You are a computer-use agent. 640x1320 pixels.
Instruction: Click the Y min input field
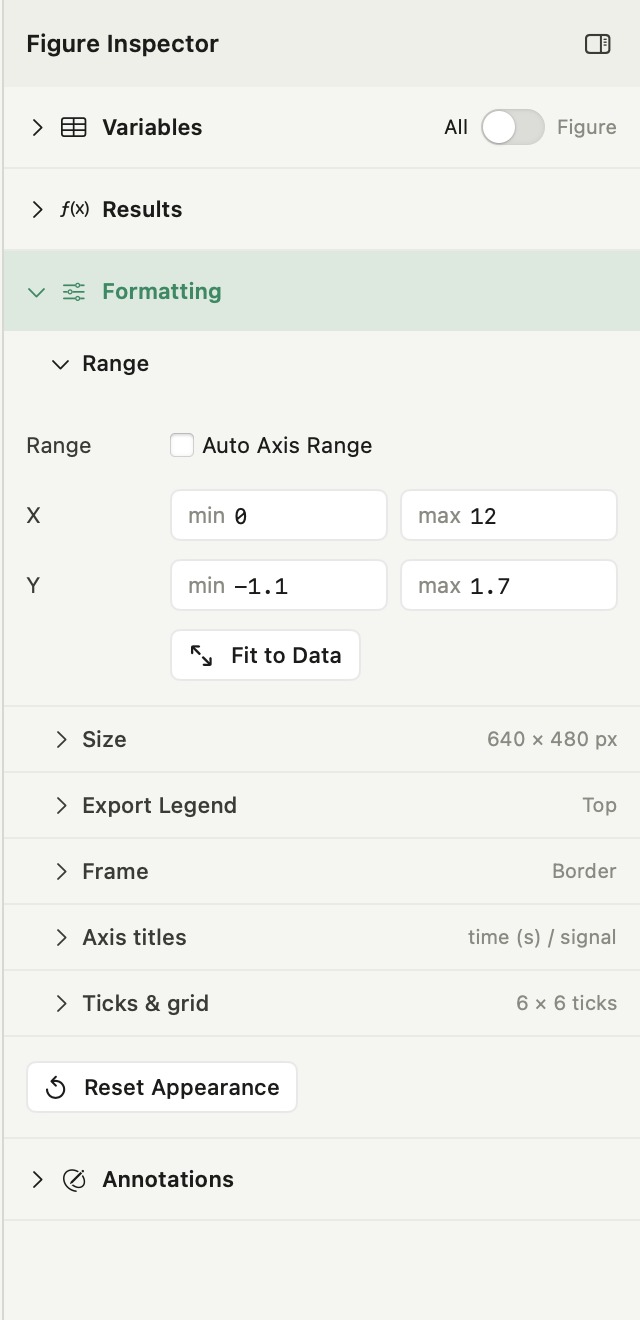tap(279, 585)
